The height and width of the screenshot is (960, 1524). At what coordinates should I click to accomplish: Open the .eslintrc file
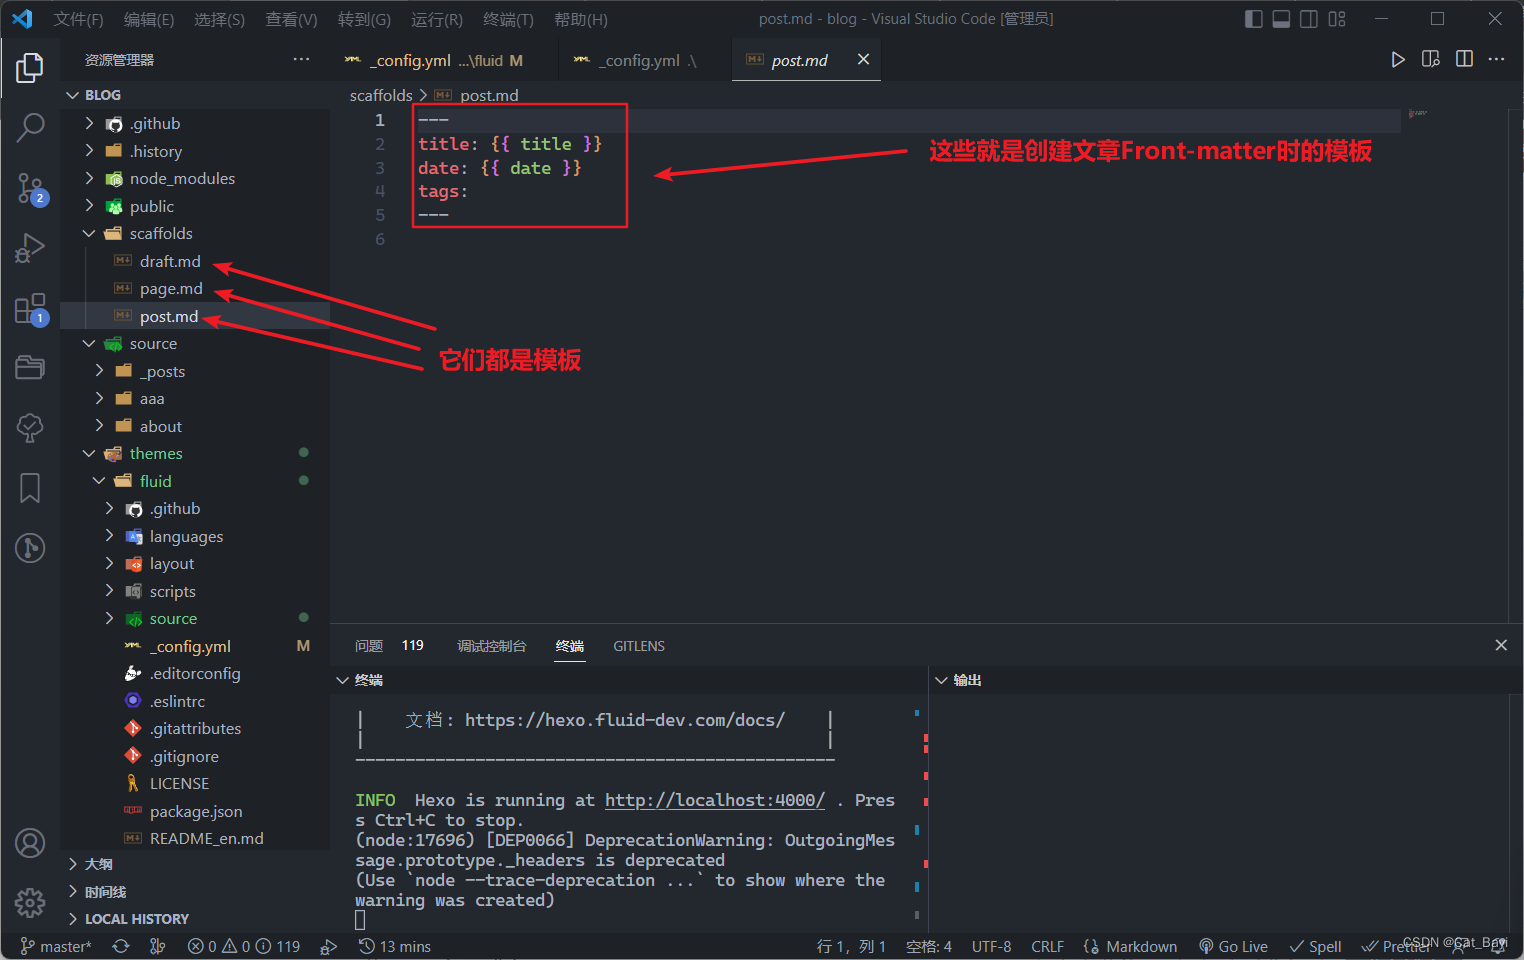195,701
